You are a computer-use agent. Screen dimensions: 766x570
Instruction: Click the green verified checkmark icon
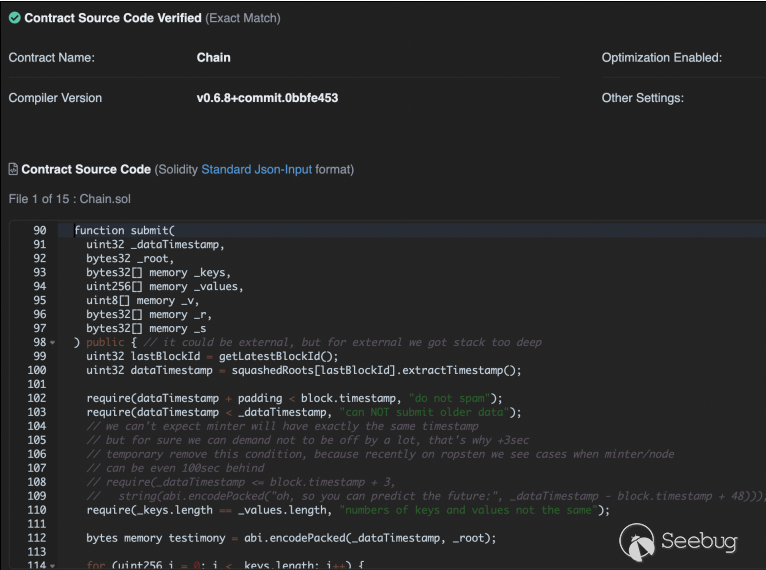click(14, 18)
